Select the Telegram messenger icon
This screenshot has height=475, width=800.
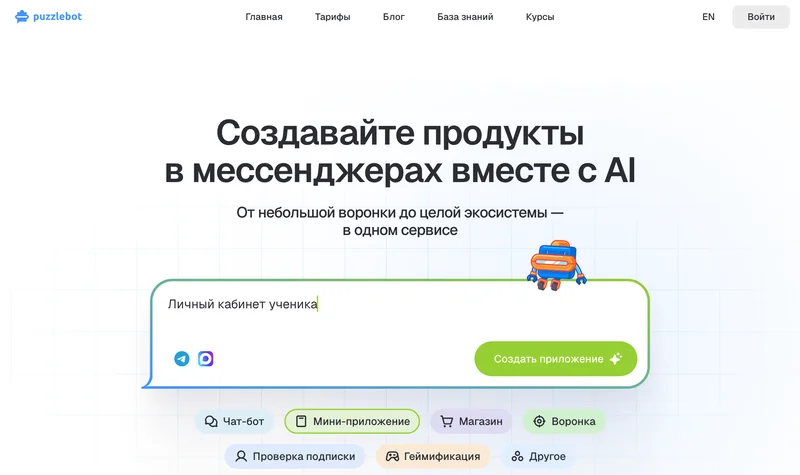(182, 359)
